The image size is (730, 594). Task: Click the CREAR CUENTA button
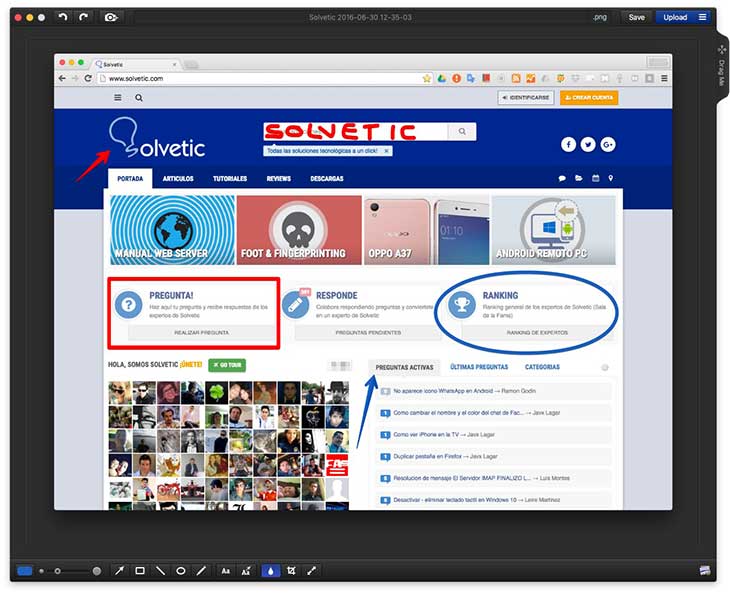tap(589, 98)
